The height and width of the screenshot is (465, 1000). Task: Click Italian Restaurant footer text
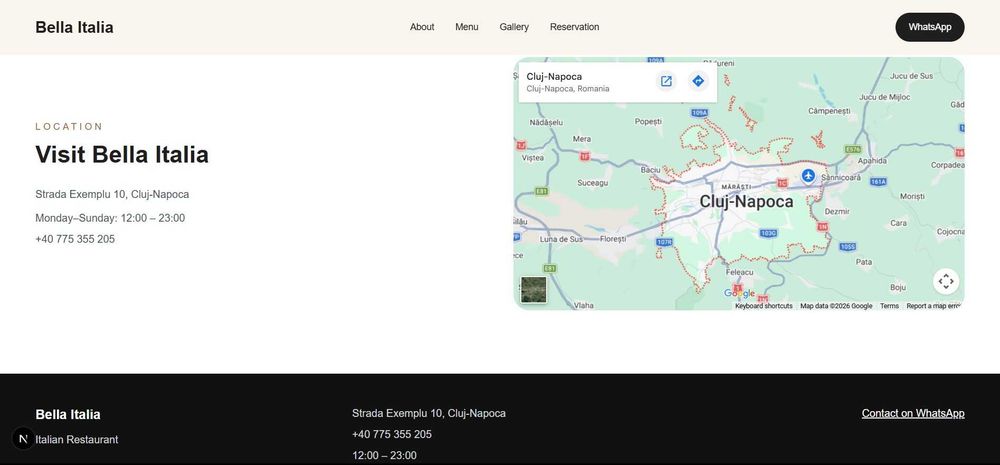point(77,439)
